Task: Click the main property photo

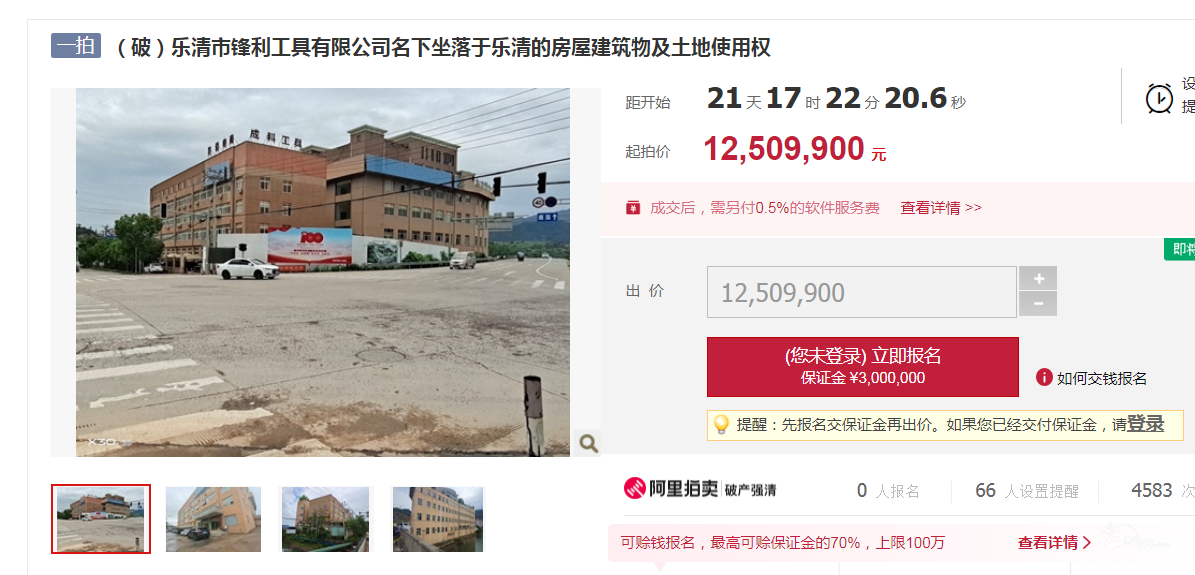Action: 322,272
